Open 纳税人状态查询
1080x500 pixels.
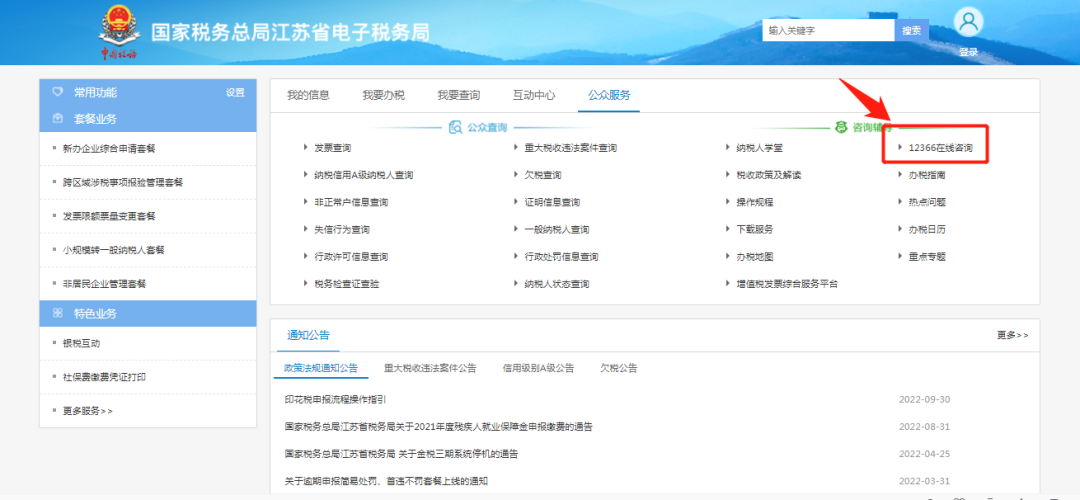tap(557, 284)
